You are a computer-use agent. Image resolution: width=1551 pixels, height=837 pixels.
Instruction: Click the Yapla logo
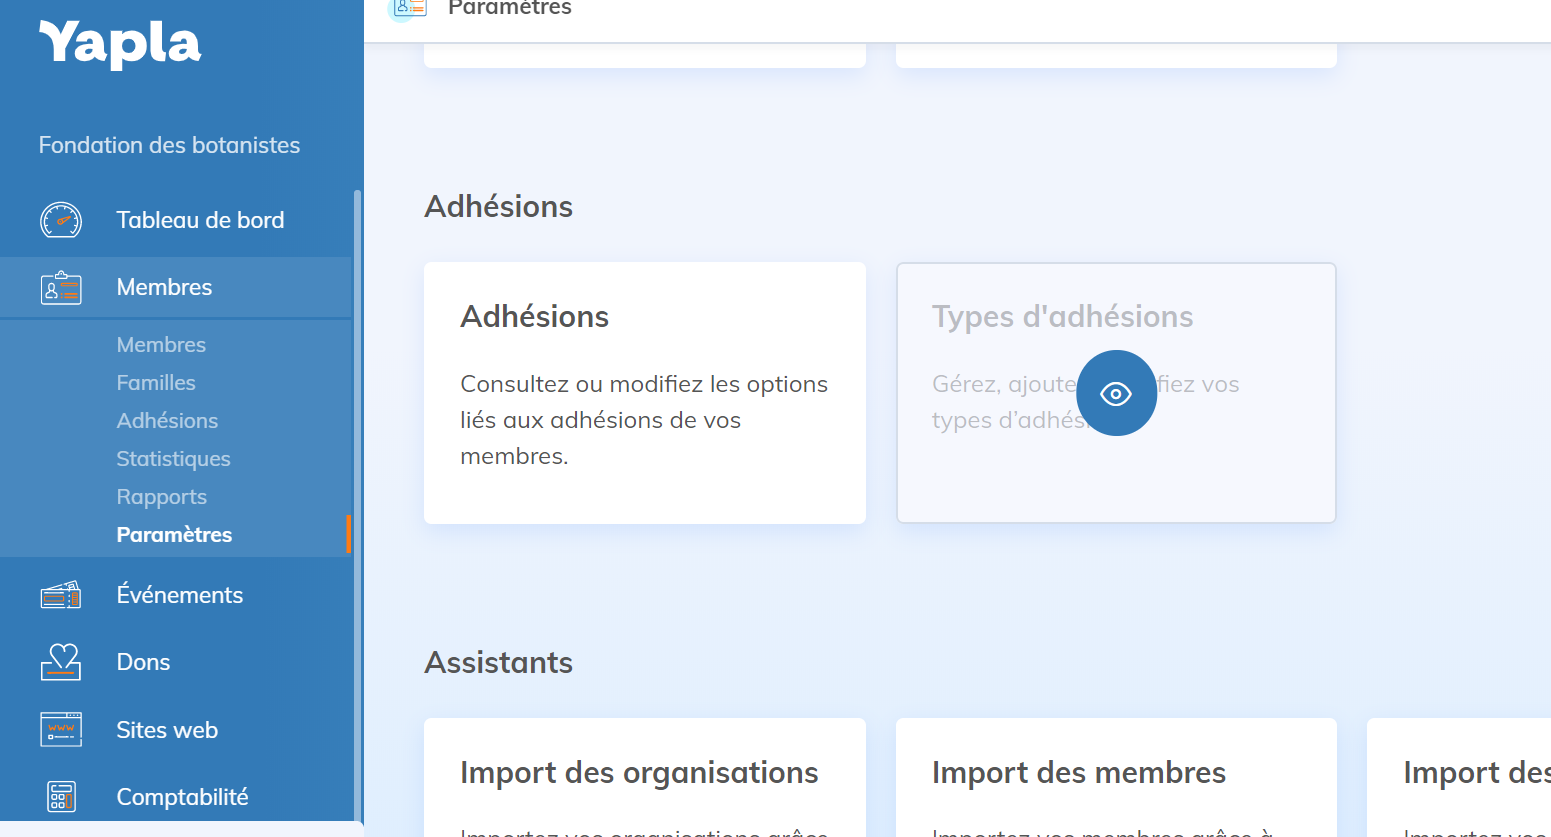click(120, 45)
